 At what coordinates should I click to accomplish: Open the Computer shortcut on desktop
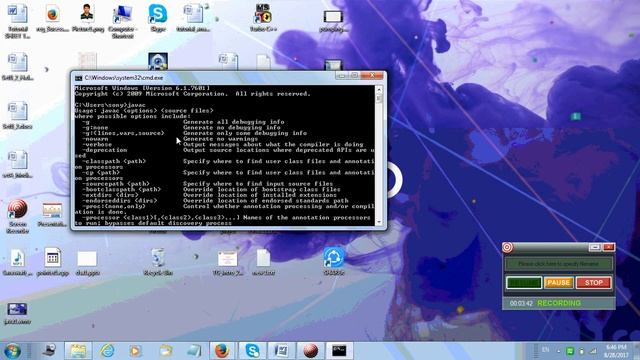tap(123, 20)
